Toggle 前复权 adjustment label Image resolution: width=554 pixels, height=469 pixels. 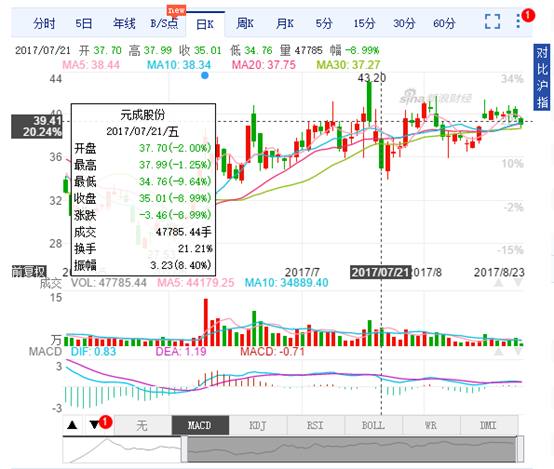(29, 271)
